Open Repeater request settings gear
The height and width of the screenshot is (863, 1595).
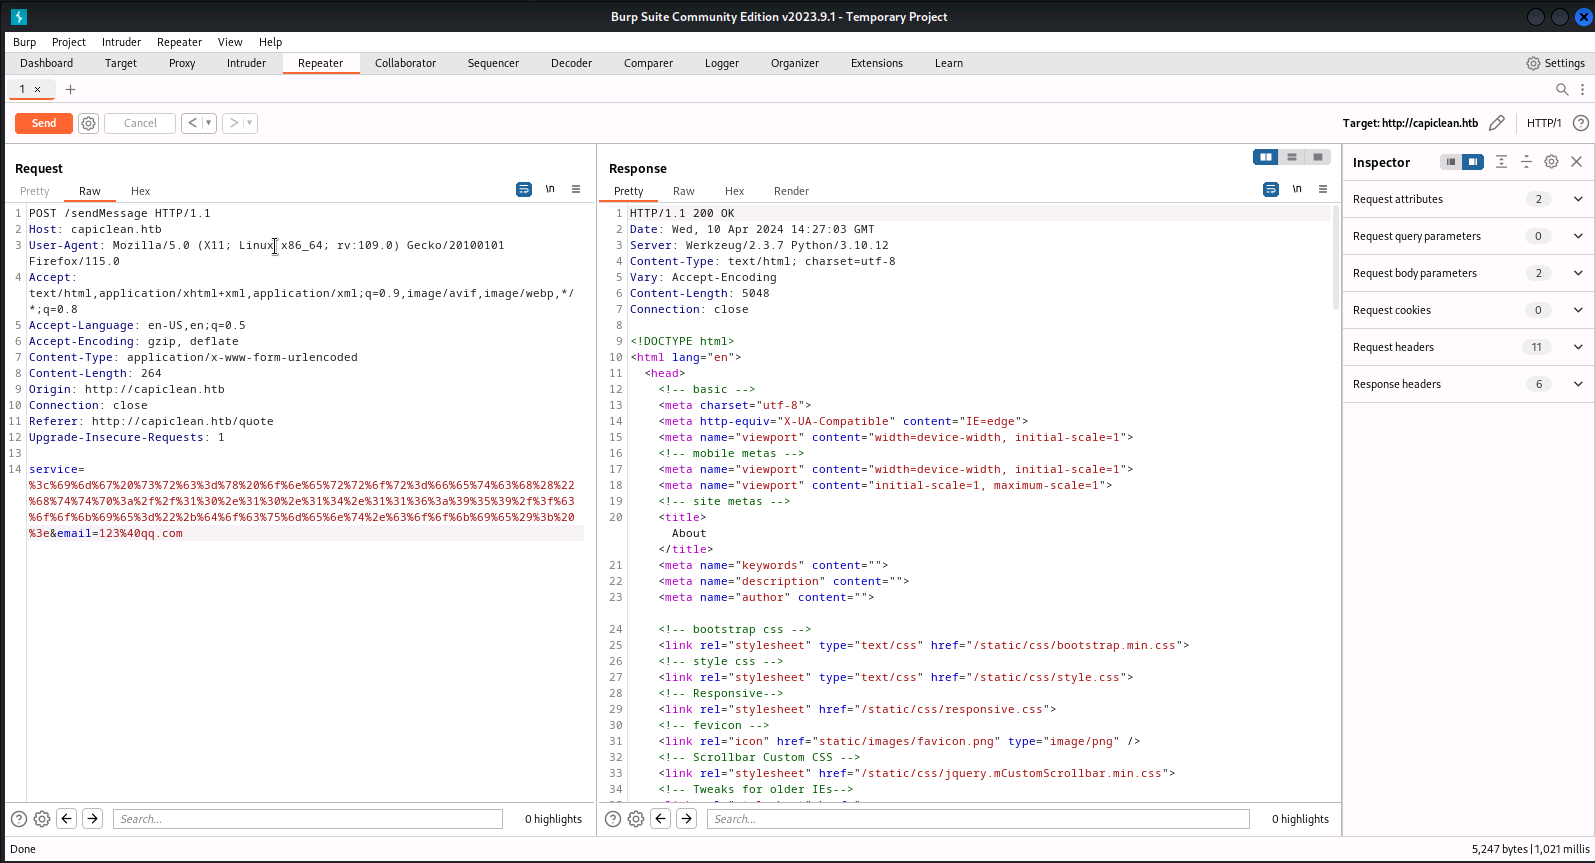89,123
